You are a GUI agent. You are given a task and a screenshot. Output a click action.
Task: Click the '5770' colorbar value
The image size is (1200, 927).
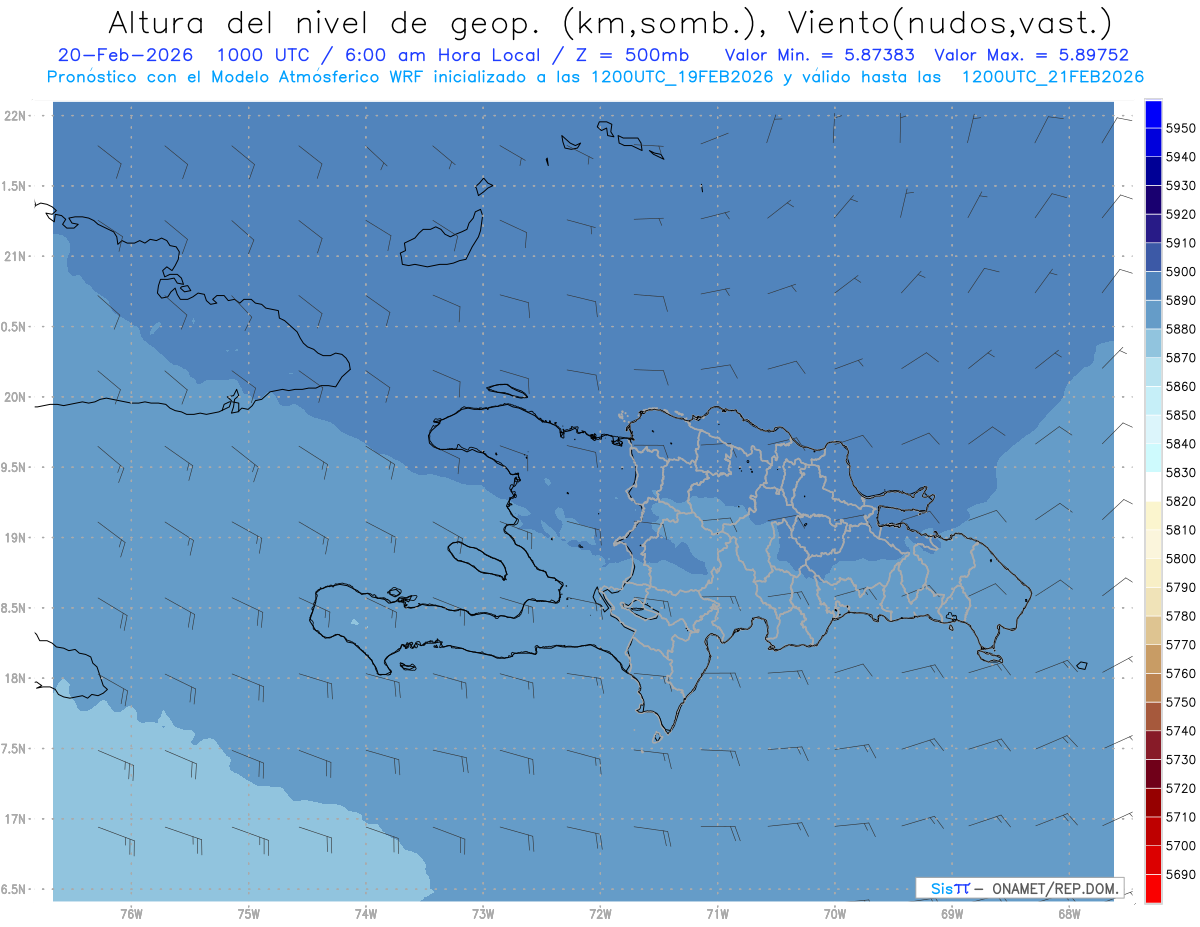(x=1181, y=645)
